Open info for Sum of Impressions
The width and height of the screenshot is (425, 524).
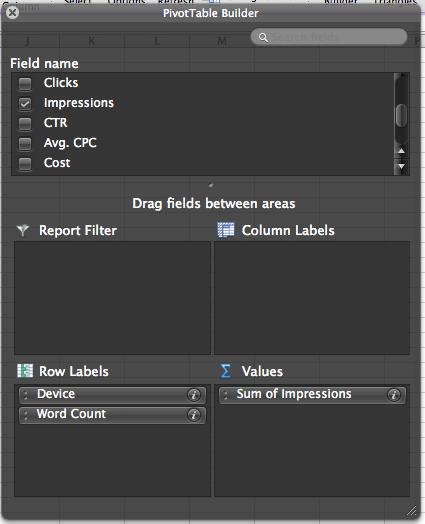pos(394,395)
